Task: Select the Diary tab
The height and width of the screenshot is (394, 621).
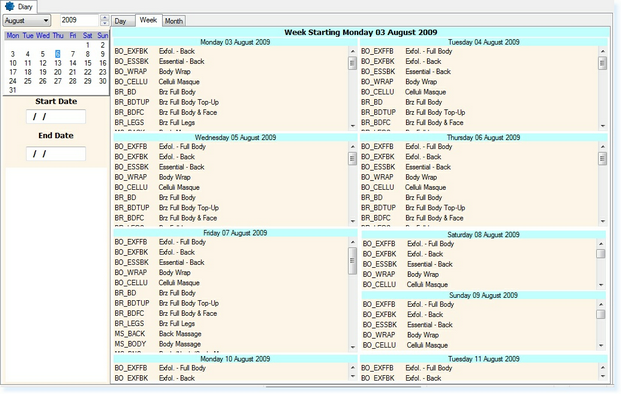Action: [19, 7]
